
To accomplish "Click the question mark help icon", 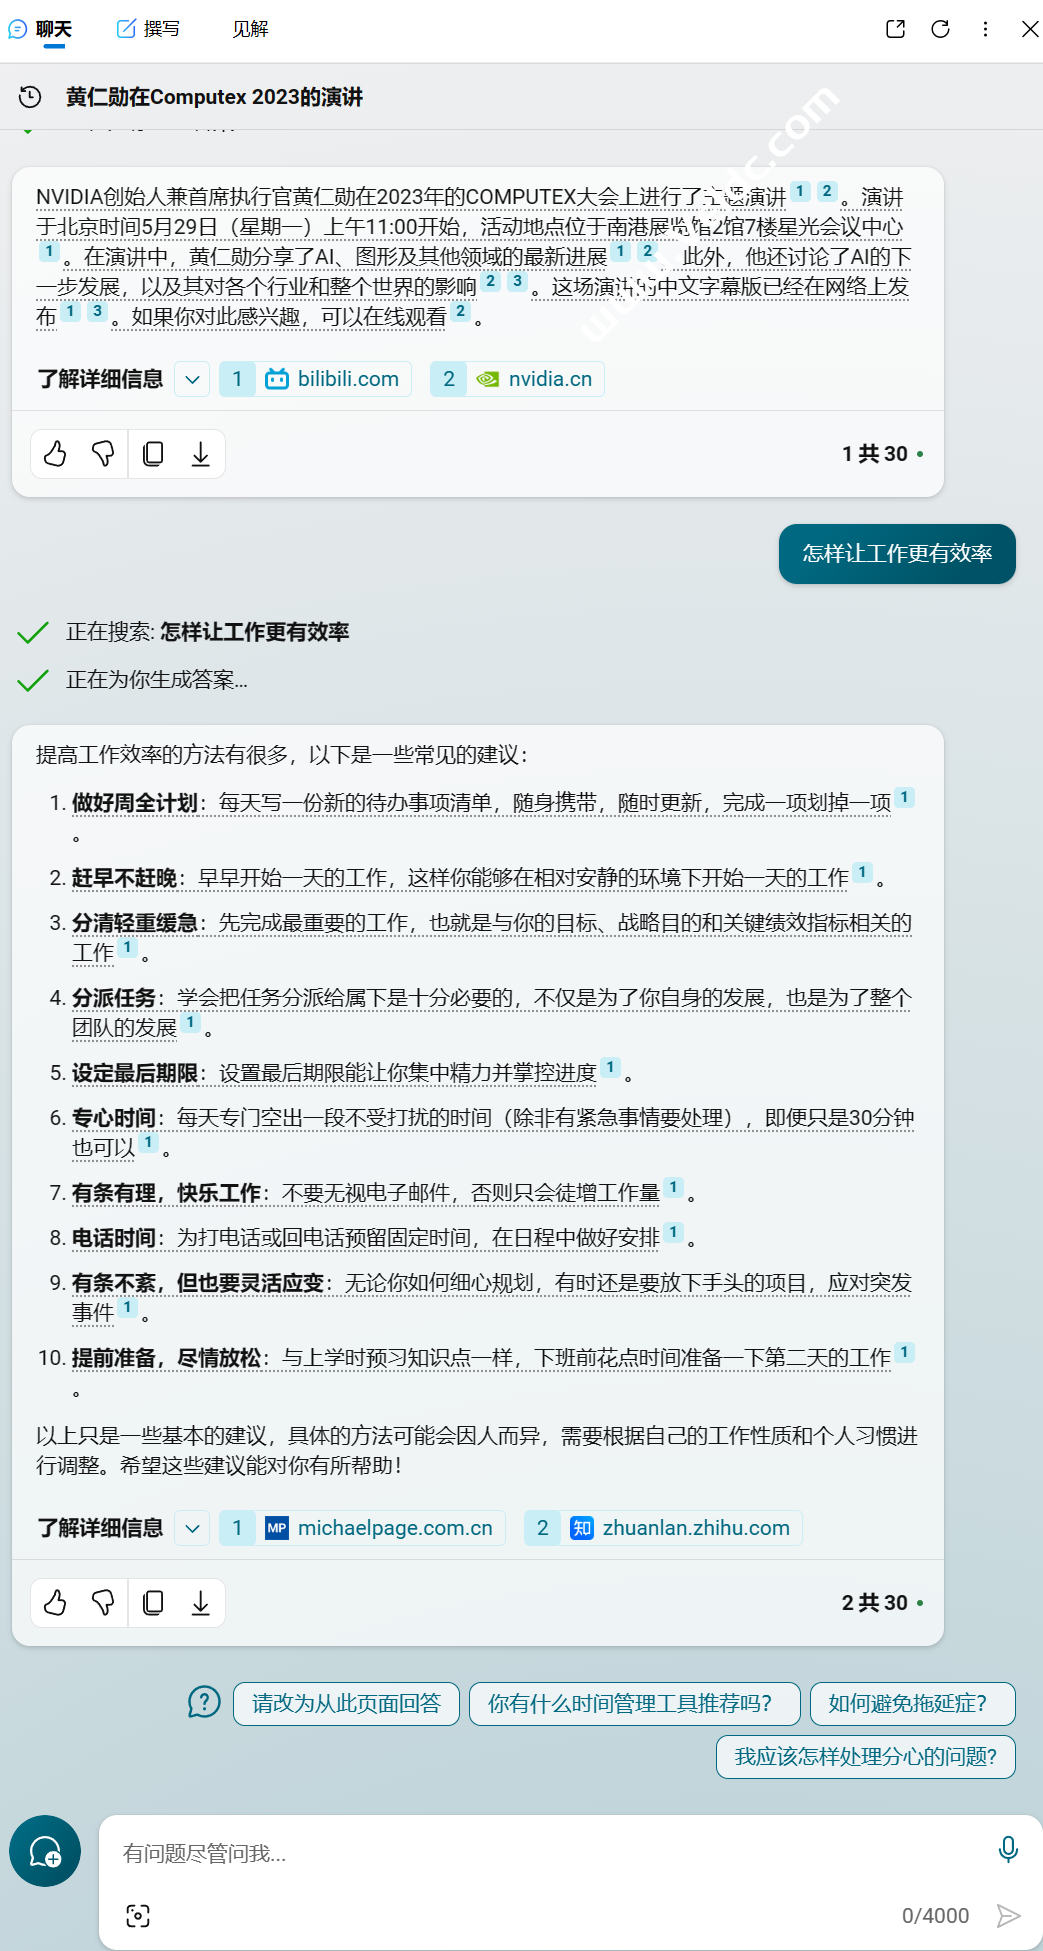I will click(x=204, y=1702).
